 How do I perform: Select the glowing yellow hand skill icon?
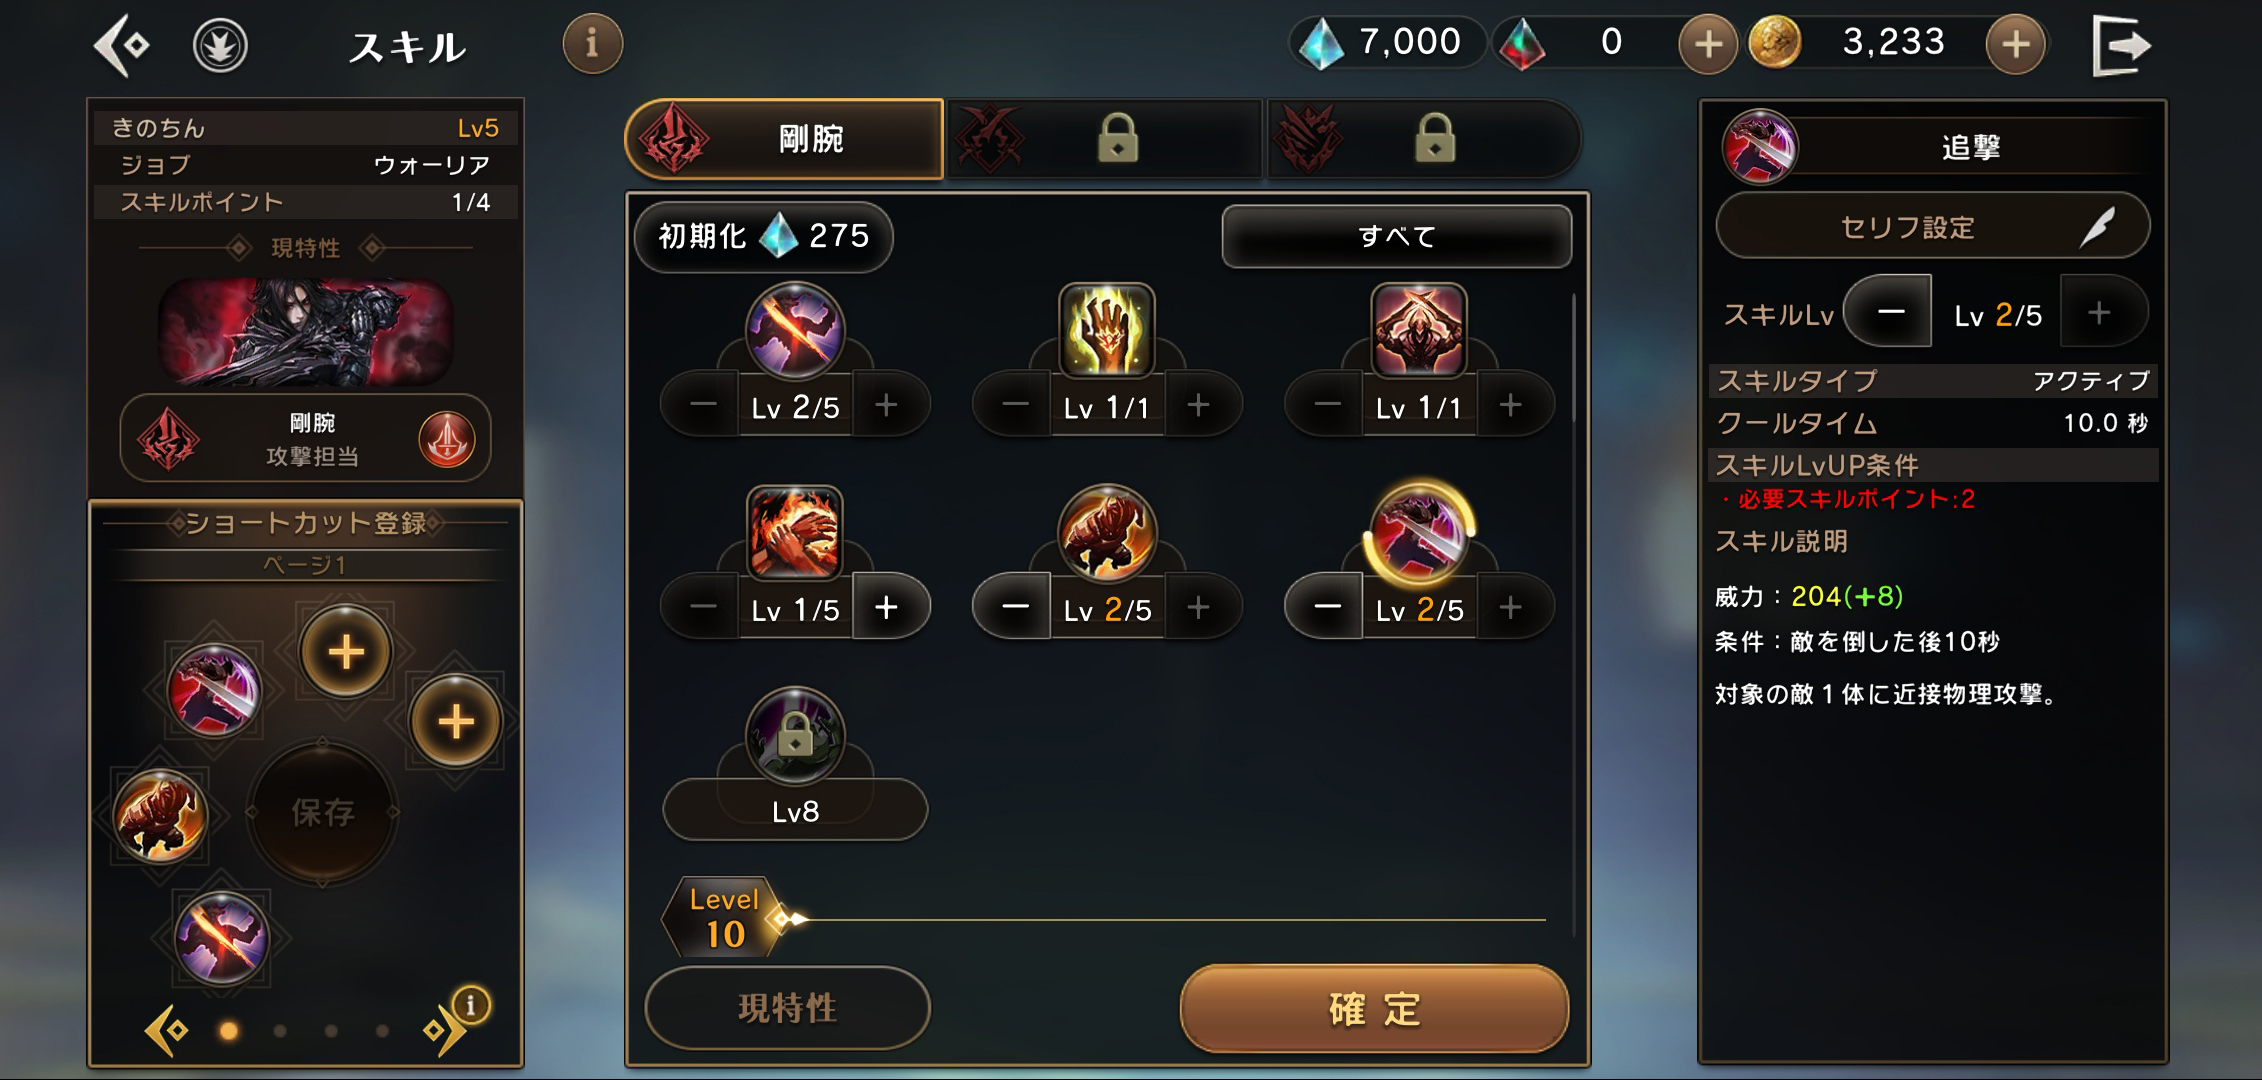point(1106,330)
